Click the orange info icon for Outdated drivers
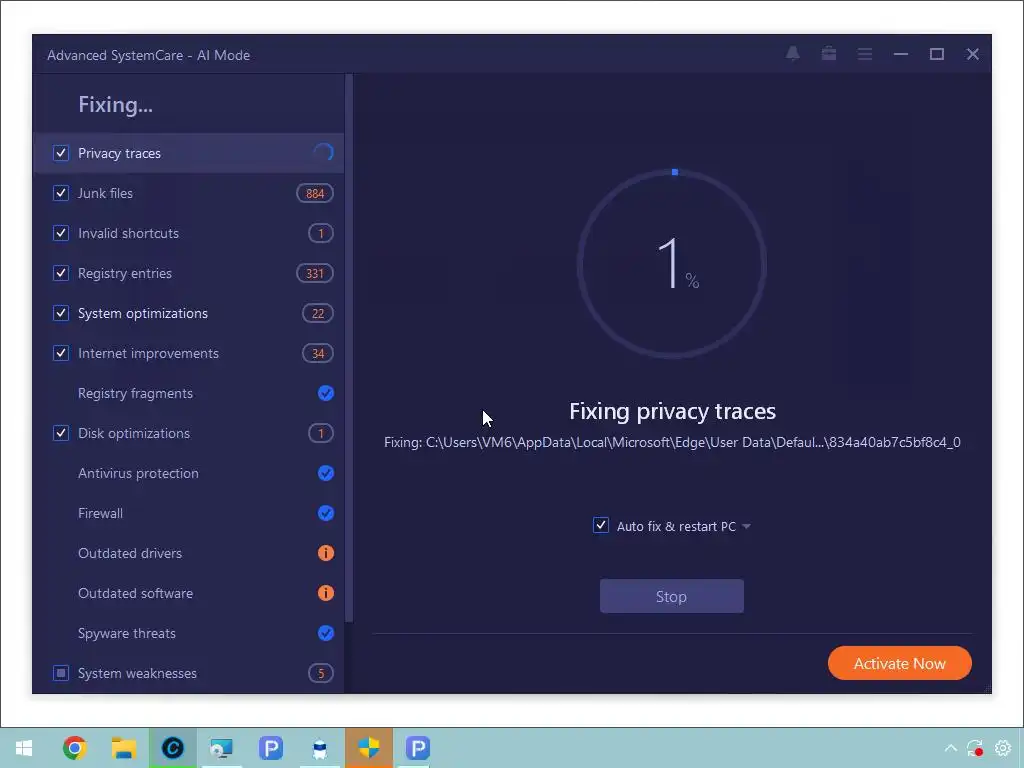The image size is (1024, 768). pyautogui.click(x=326, y=553)
